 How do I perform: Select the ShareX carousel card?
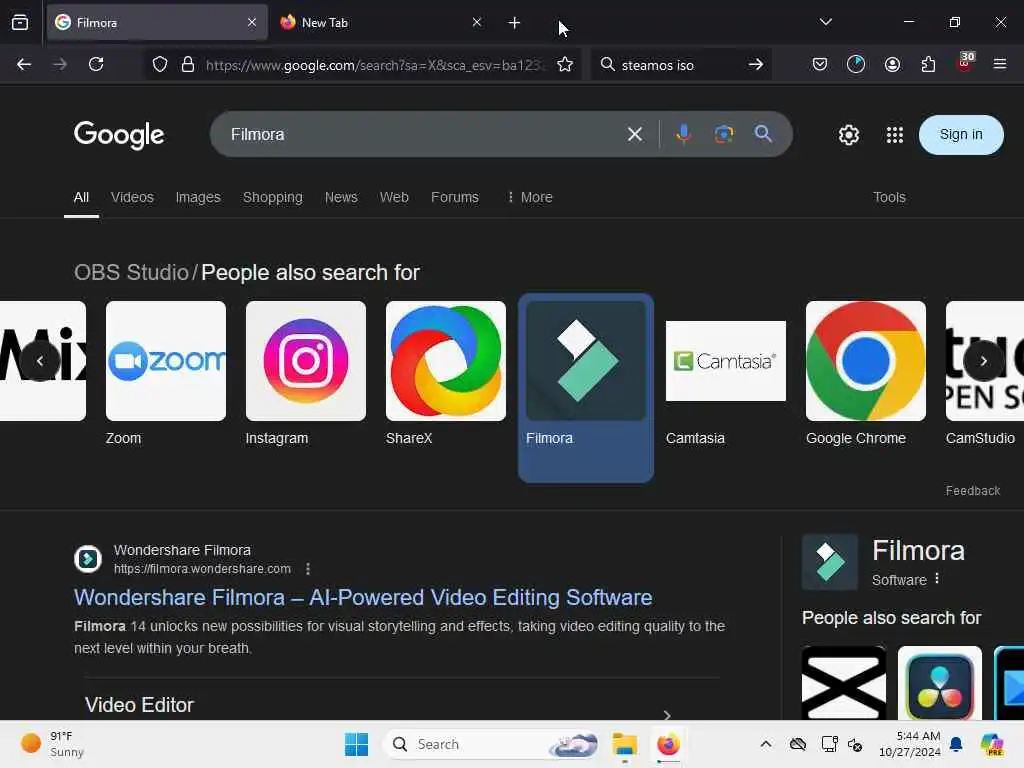pyautogui.click(x=445, y=374)
